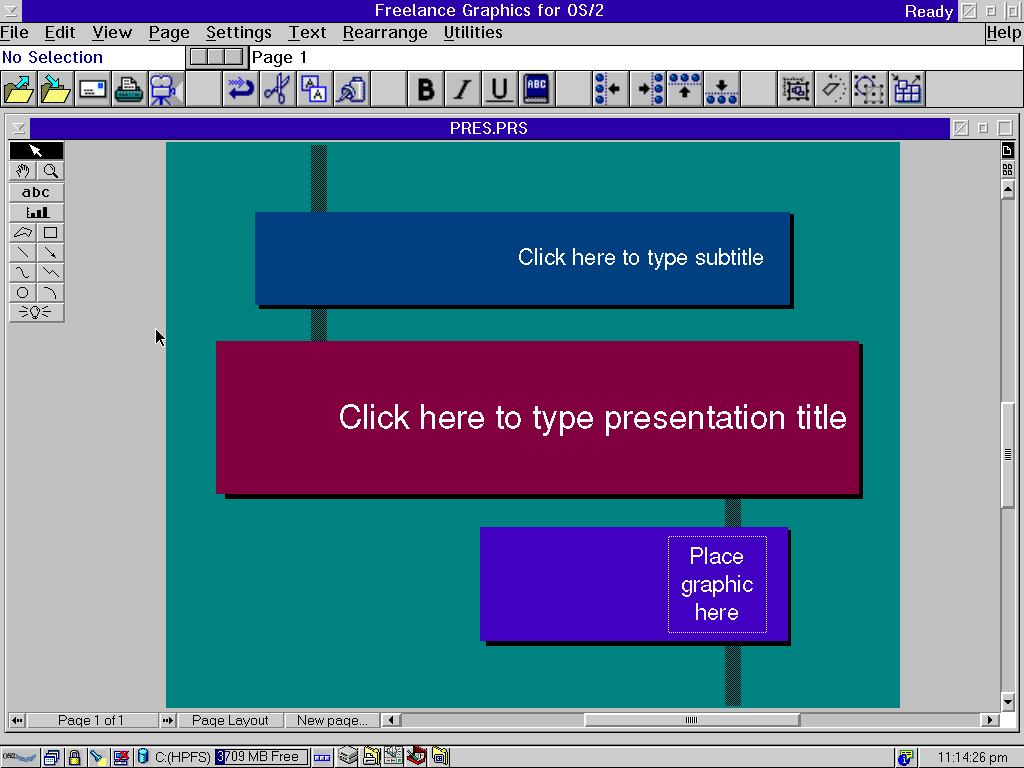1024x768 pixels.
Task: Open the Utilities menu
Action: pyautogui.click(x=473, y=33)
